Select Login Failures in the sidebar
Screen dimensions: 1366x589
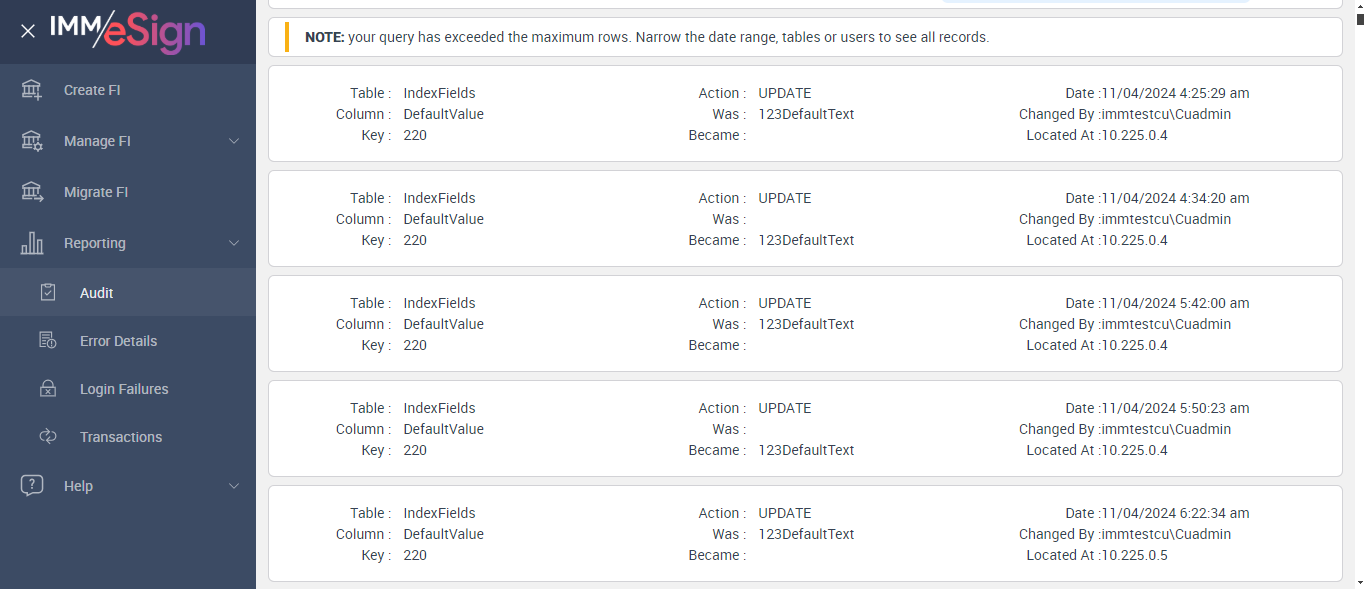pos(124,389)
